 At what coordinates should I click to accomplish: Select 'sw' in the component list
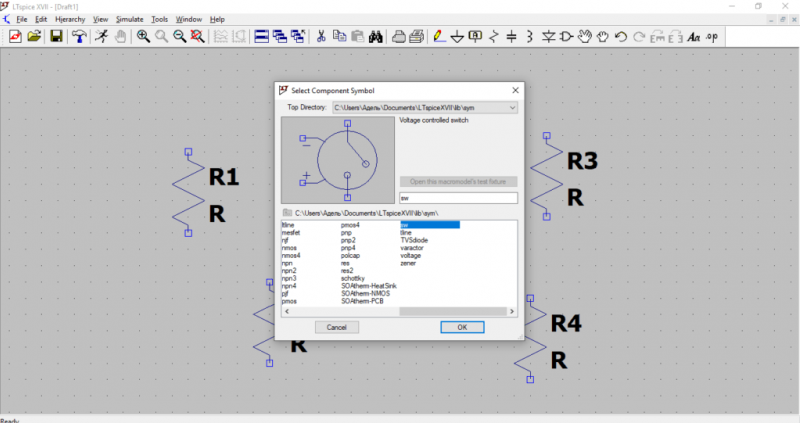[x=430, y=225]
